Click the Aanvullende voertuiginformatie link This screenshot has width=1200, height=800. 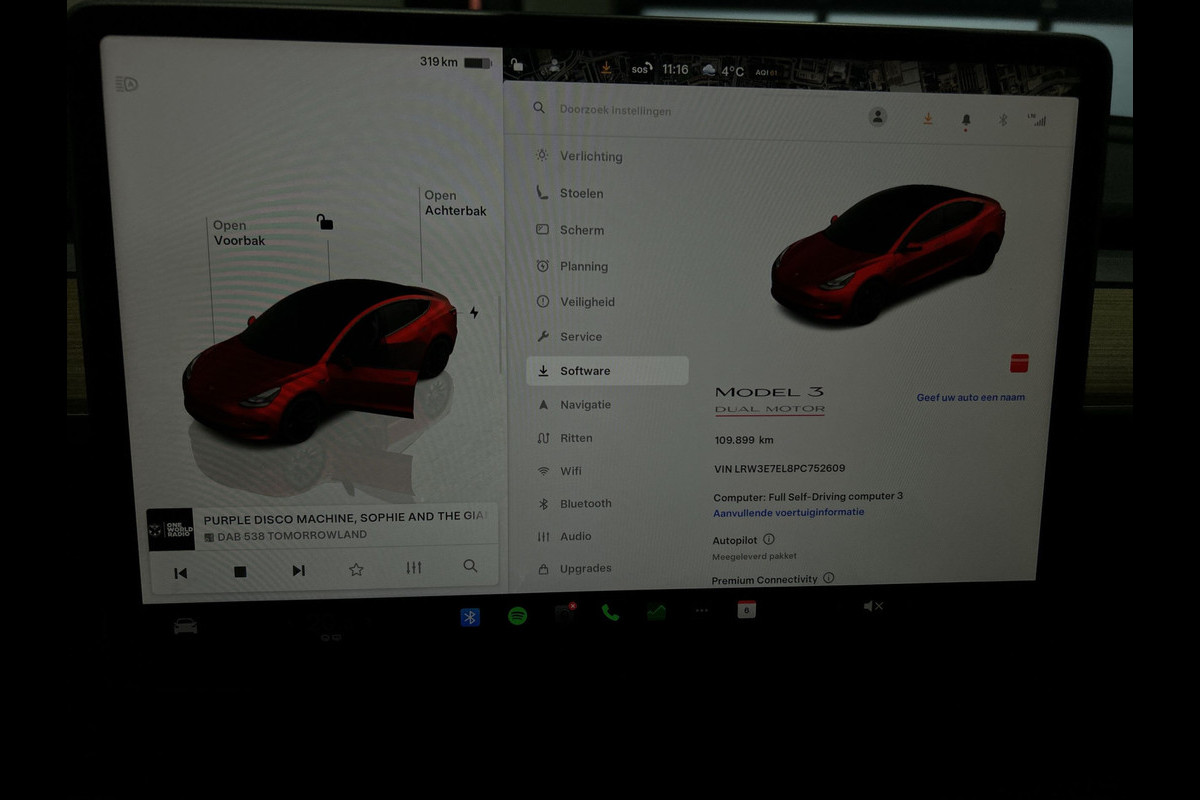pos(788,512)
